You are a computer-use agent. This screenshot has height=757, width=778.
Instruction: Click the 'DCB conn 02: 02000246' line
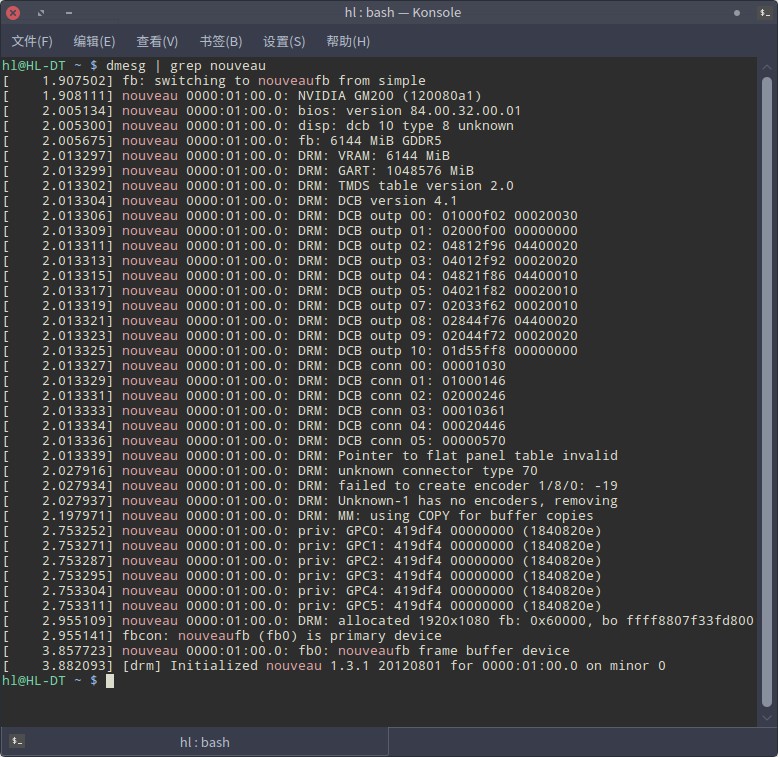(x=254, y=396)
